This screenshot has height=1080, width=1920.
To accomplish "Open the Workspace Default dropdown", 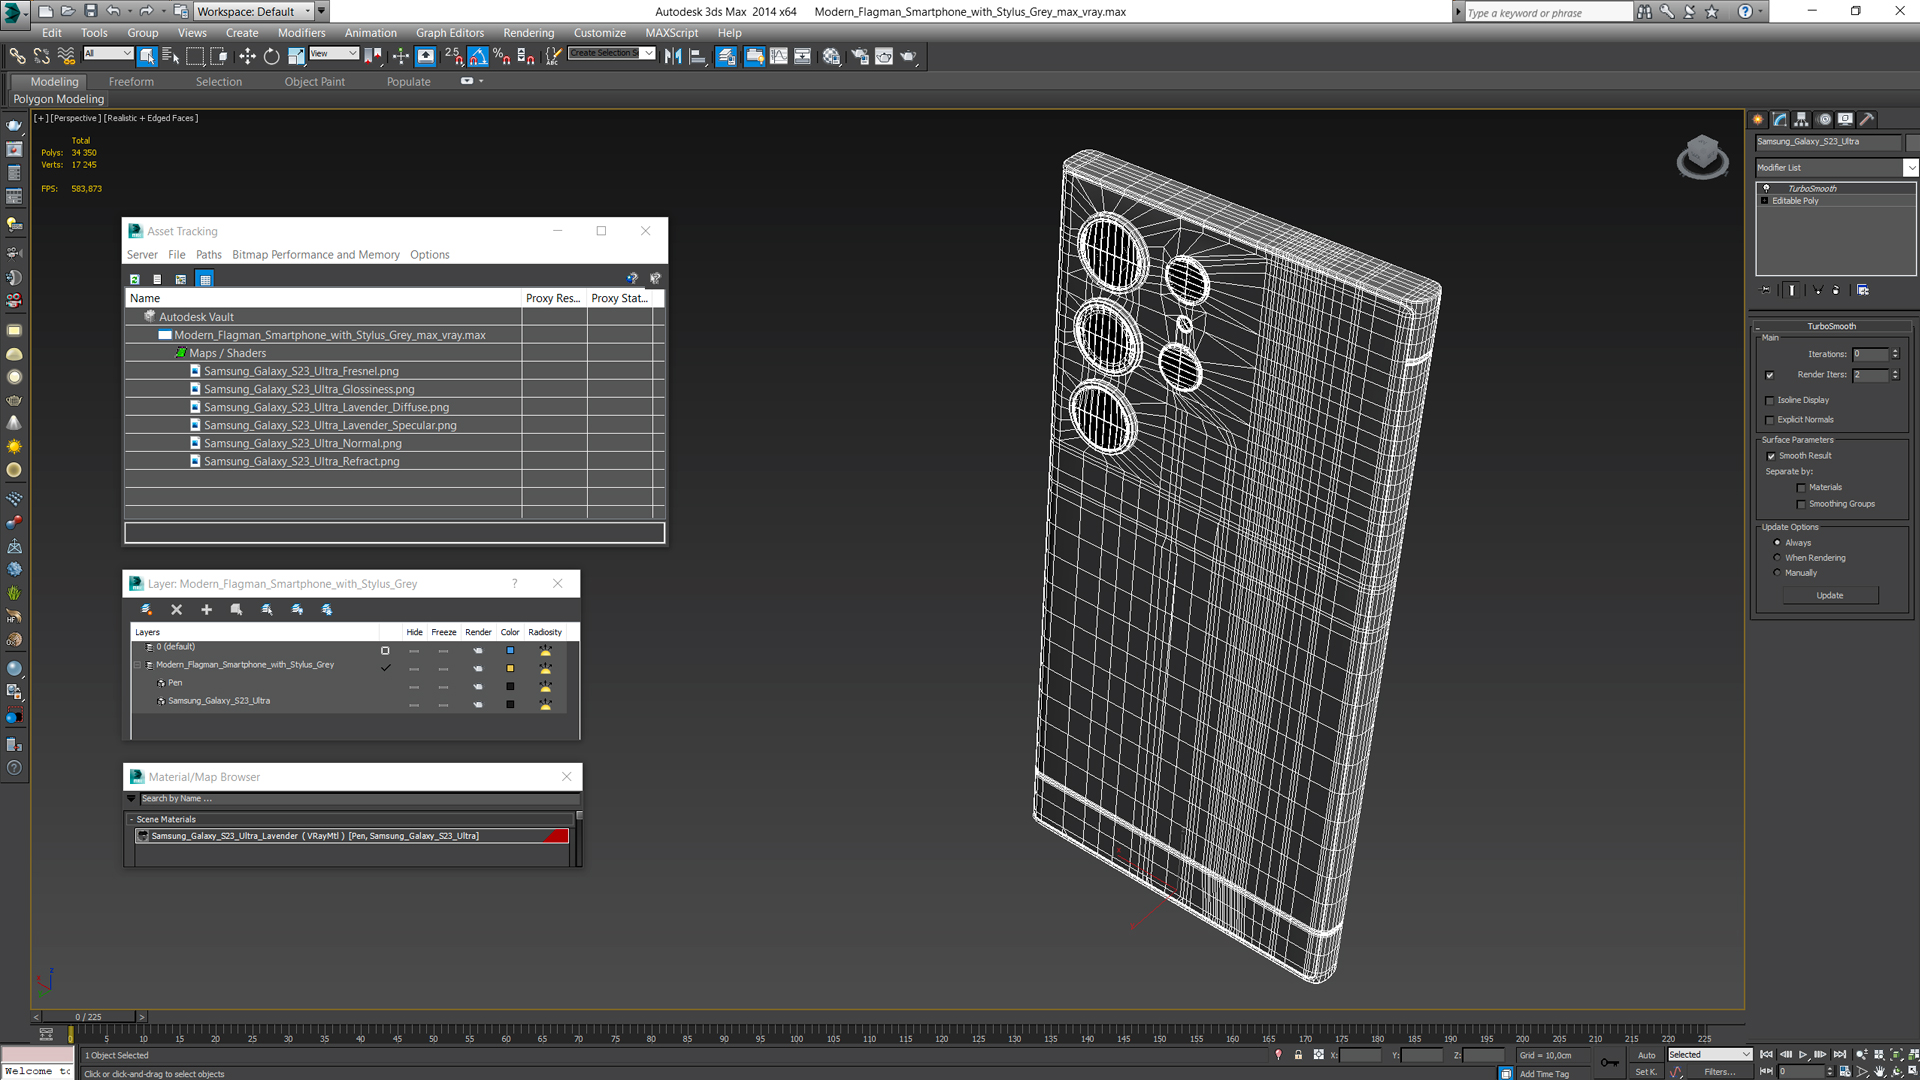I will 254,11.
